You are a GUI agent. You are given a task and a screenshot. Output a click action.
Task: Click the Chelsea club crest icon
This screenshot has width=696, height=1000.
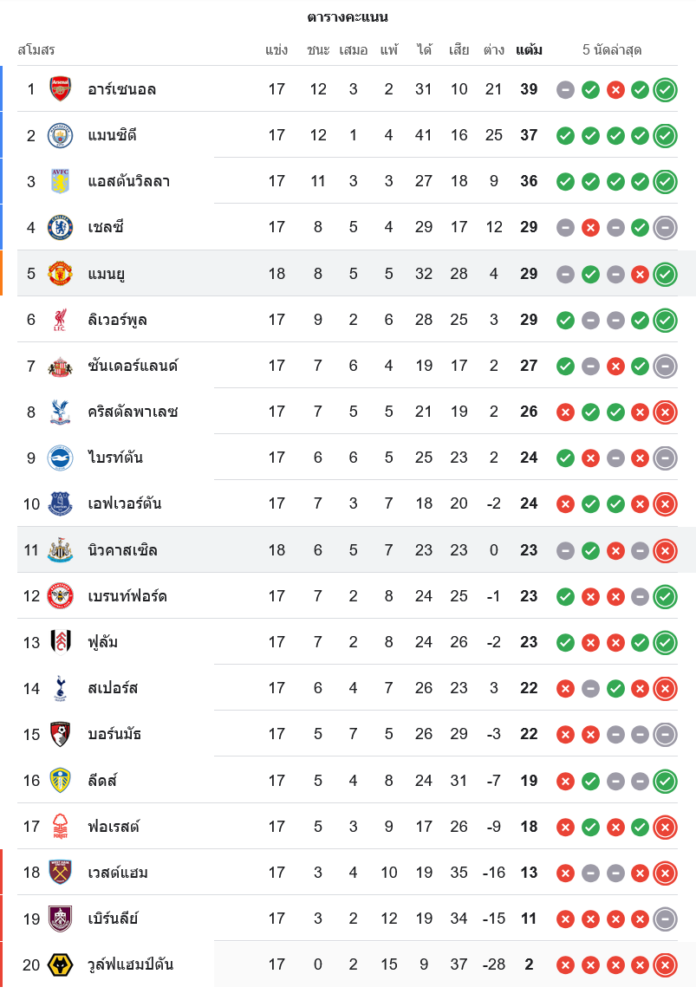tap(61, 227)
